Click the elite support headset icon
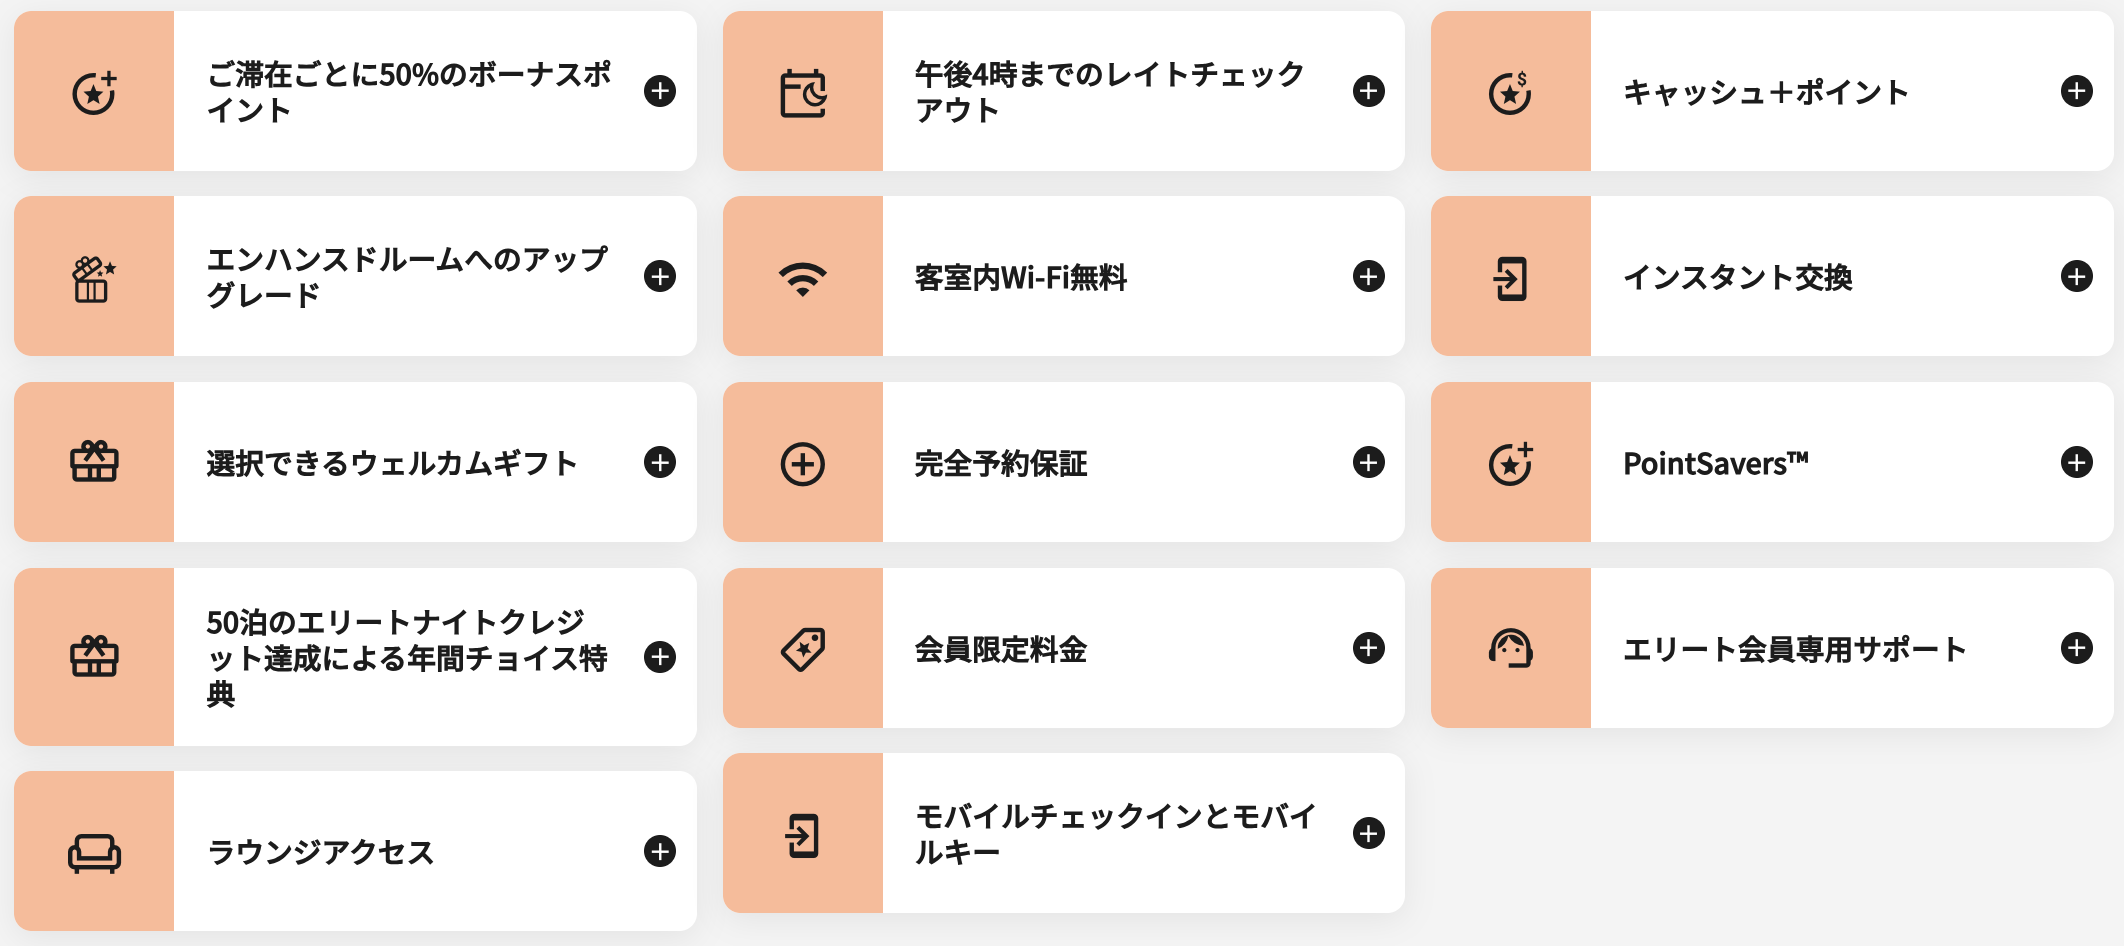The image size is (2124, 946). pyautogui.click(x=1511, y=649)
